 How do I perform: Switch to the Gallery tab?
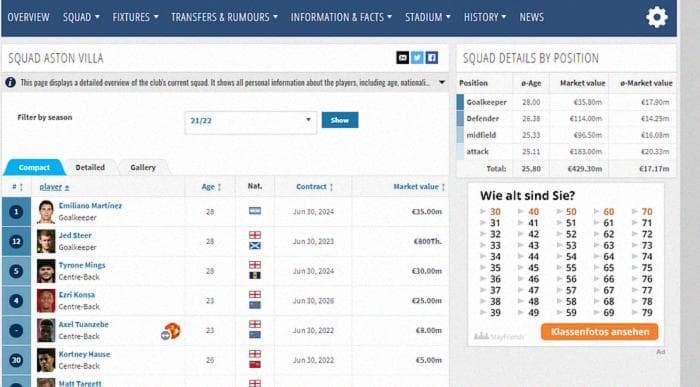143,167
